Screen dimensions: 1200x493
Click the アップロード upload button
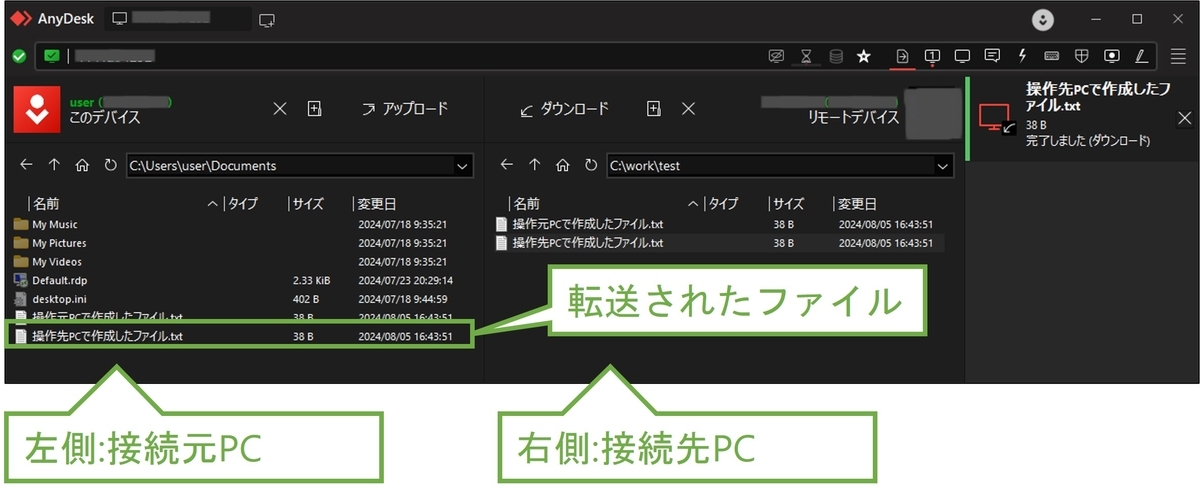404,109
